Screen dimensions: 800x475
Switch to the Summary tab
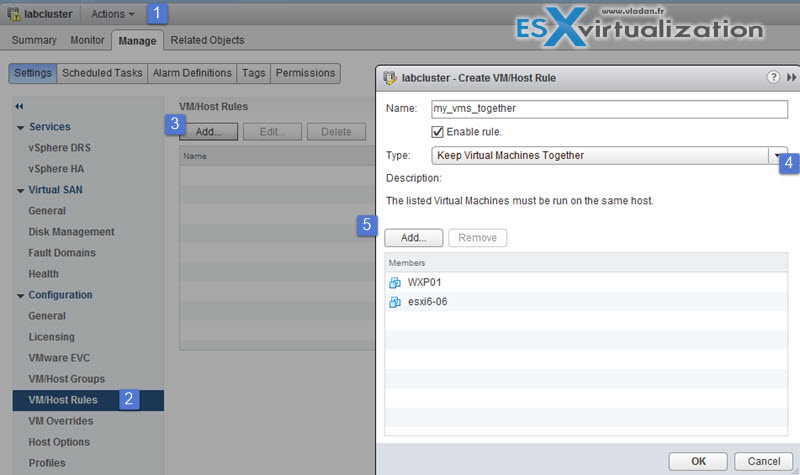point(34,40)
